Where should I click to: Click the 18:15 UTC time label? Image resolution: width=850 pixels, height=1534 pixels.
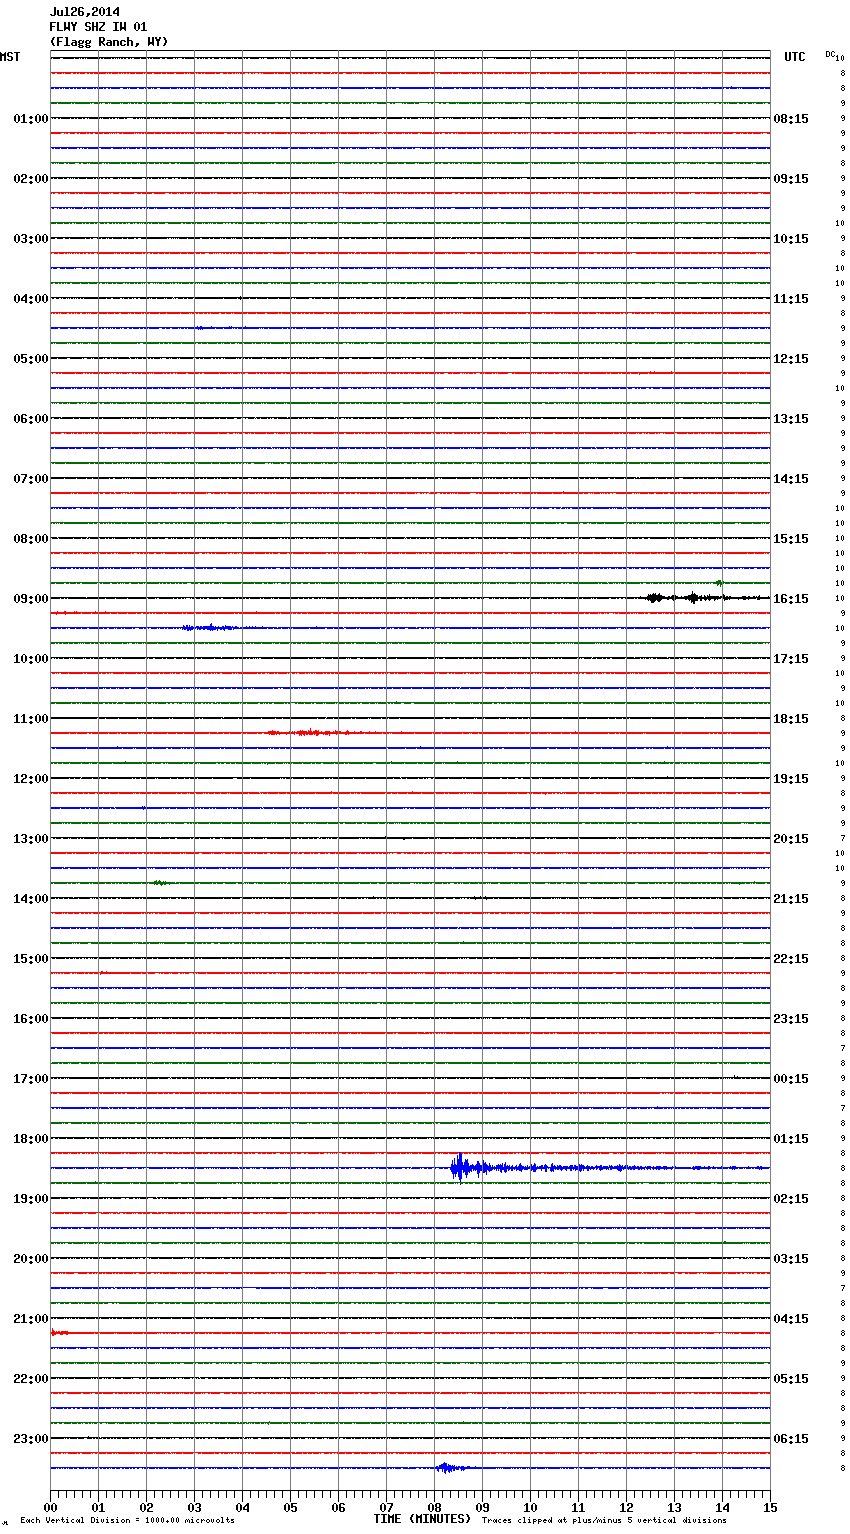pos(791,719)
